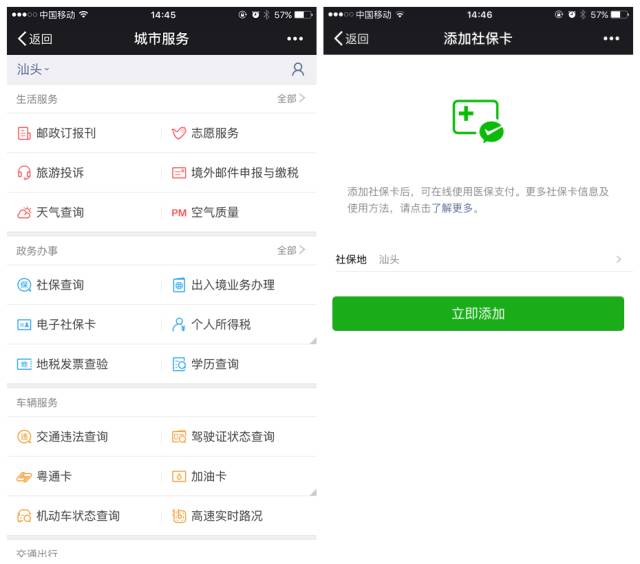Select the 电子社保卡 entry text
This screenshot has width=640, height=564.
66,324
